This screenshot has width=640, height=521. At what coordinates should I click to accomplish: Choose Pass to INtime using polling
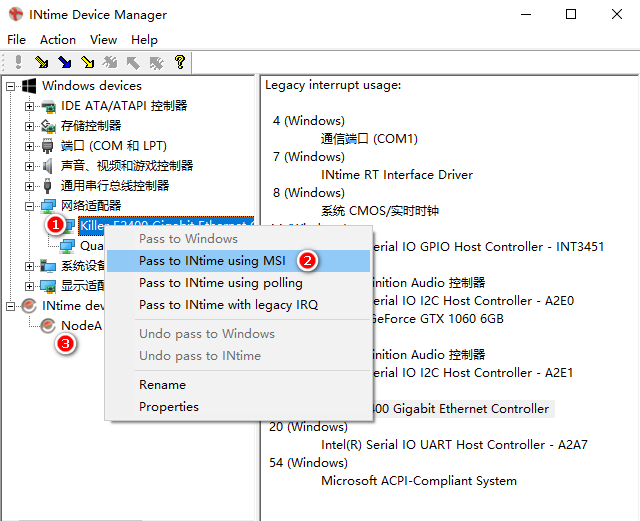pos(238,283)
